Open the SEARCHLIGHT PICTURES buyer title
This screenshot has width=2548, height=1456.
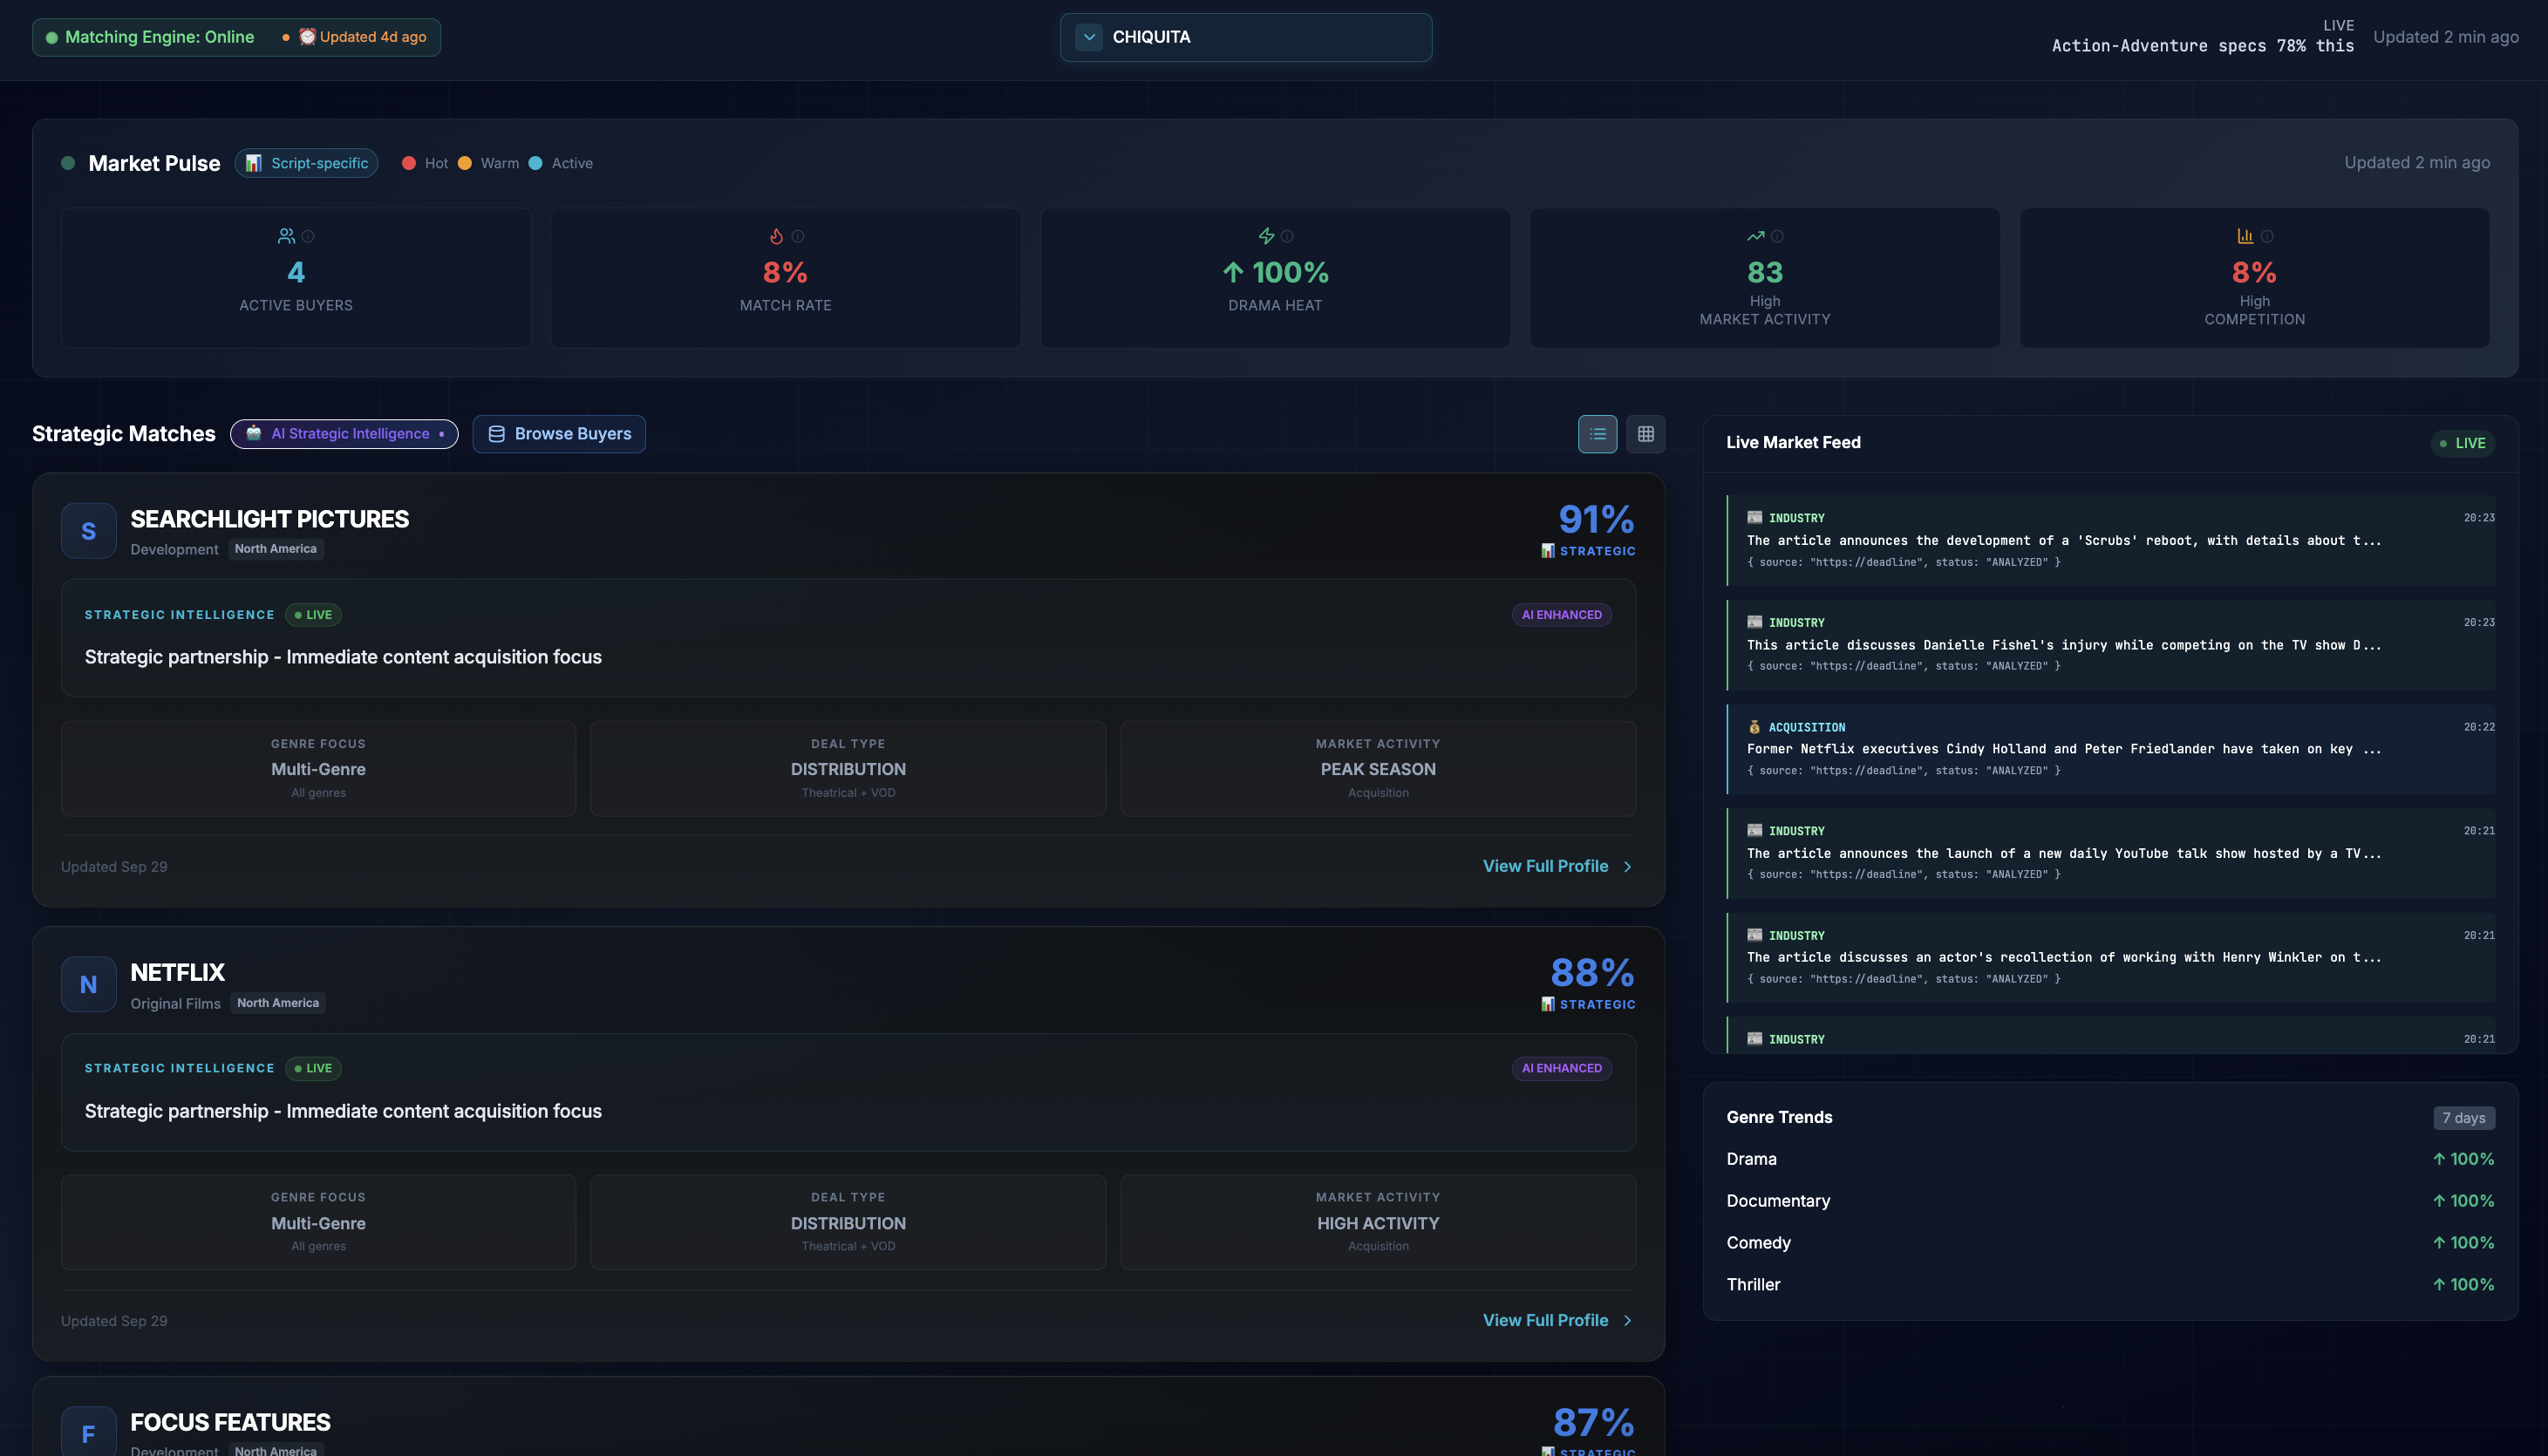[269, 519]
